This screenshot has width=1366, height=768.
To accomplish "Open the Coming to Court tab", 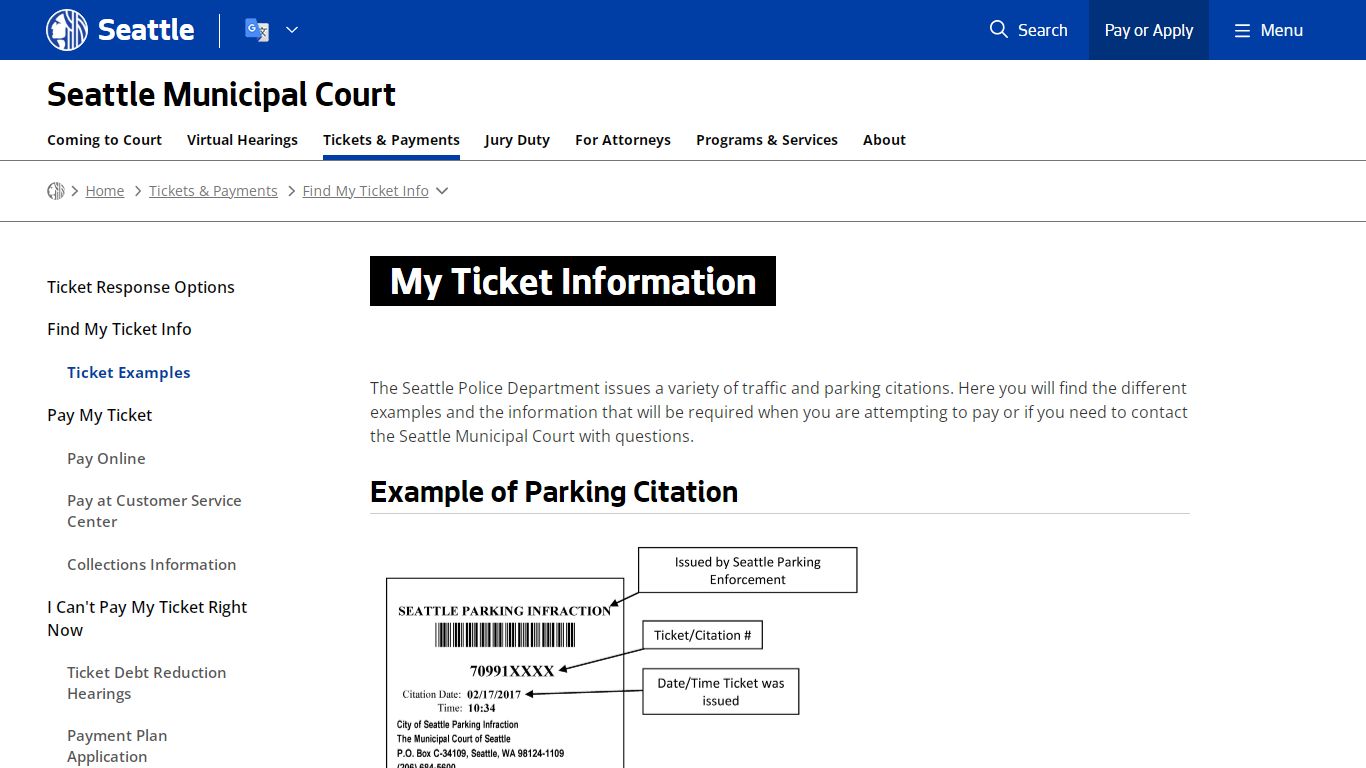I will 104,140.
